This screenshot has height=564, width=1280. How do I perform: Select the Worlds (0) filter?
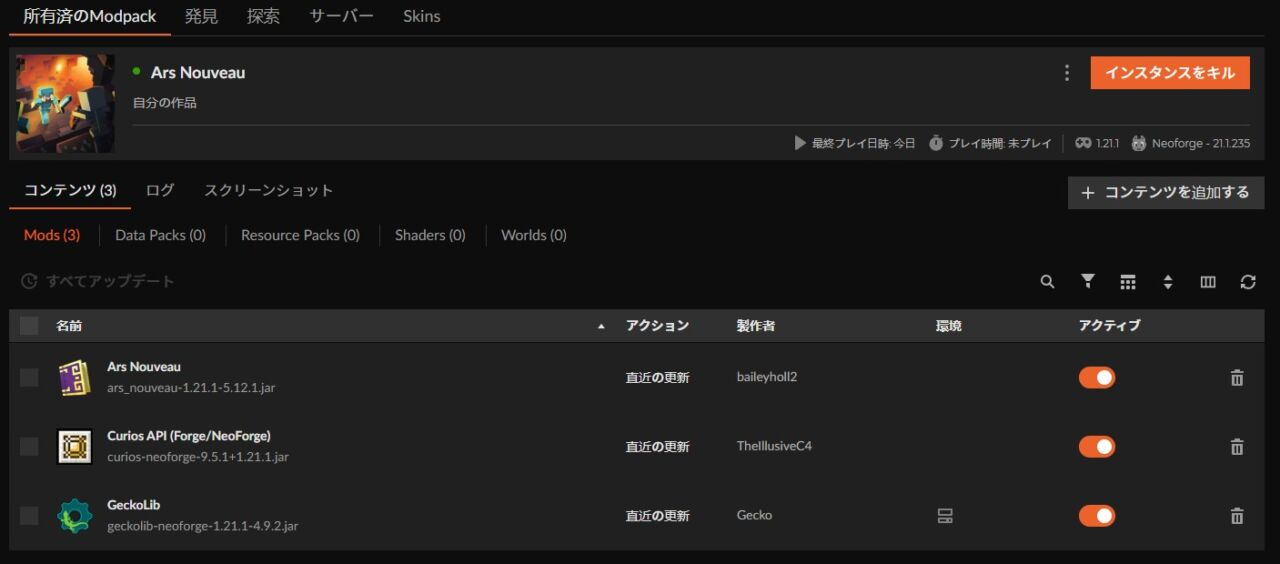(533, 235)
